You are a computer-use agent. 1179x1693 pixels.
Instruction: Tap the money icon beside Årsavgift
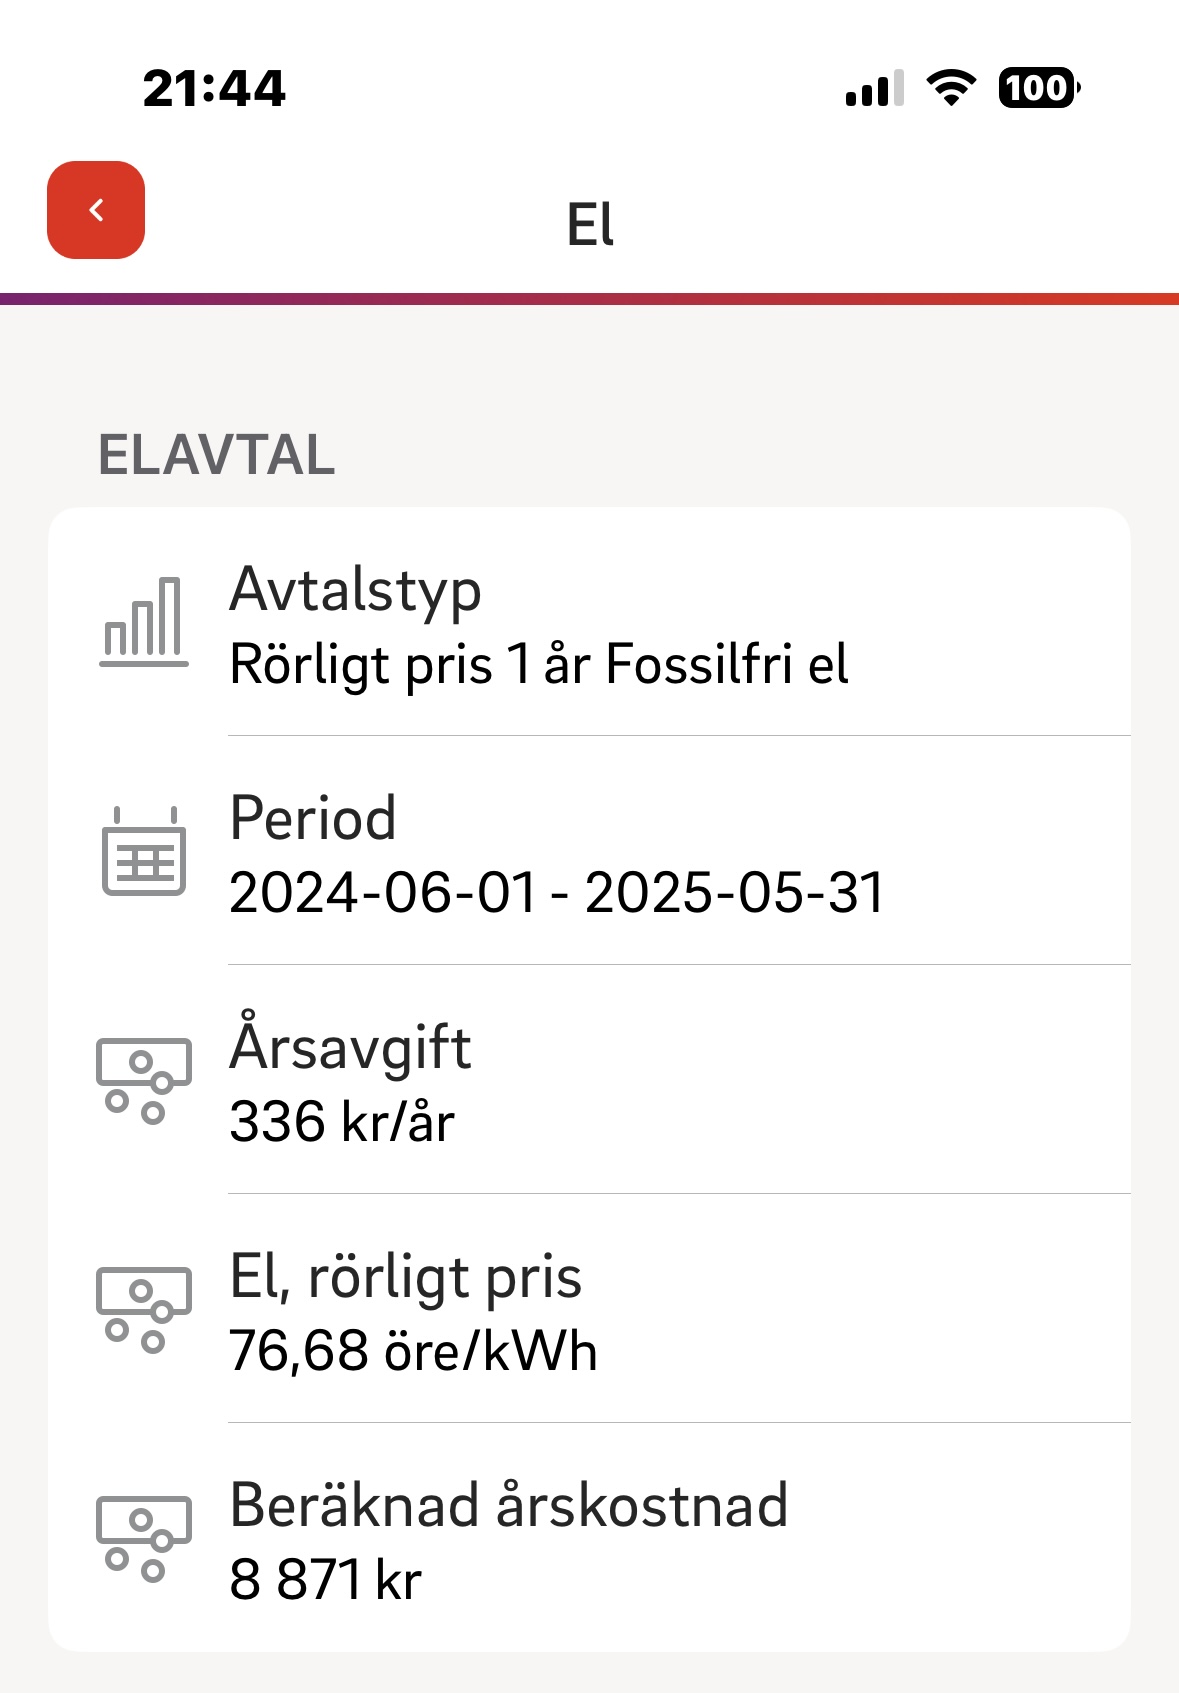143,1080
